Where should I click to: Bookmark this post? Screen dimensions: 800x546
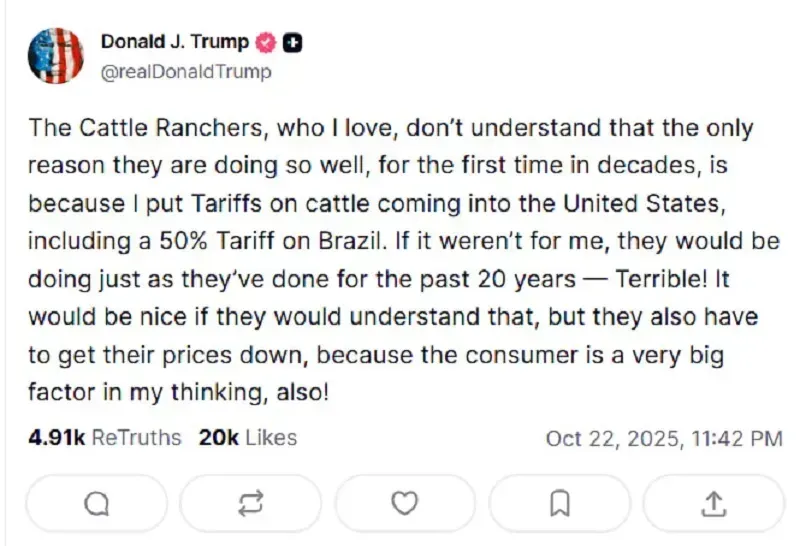pyautogui.click(x=560, y=504)
